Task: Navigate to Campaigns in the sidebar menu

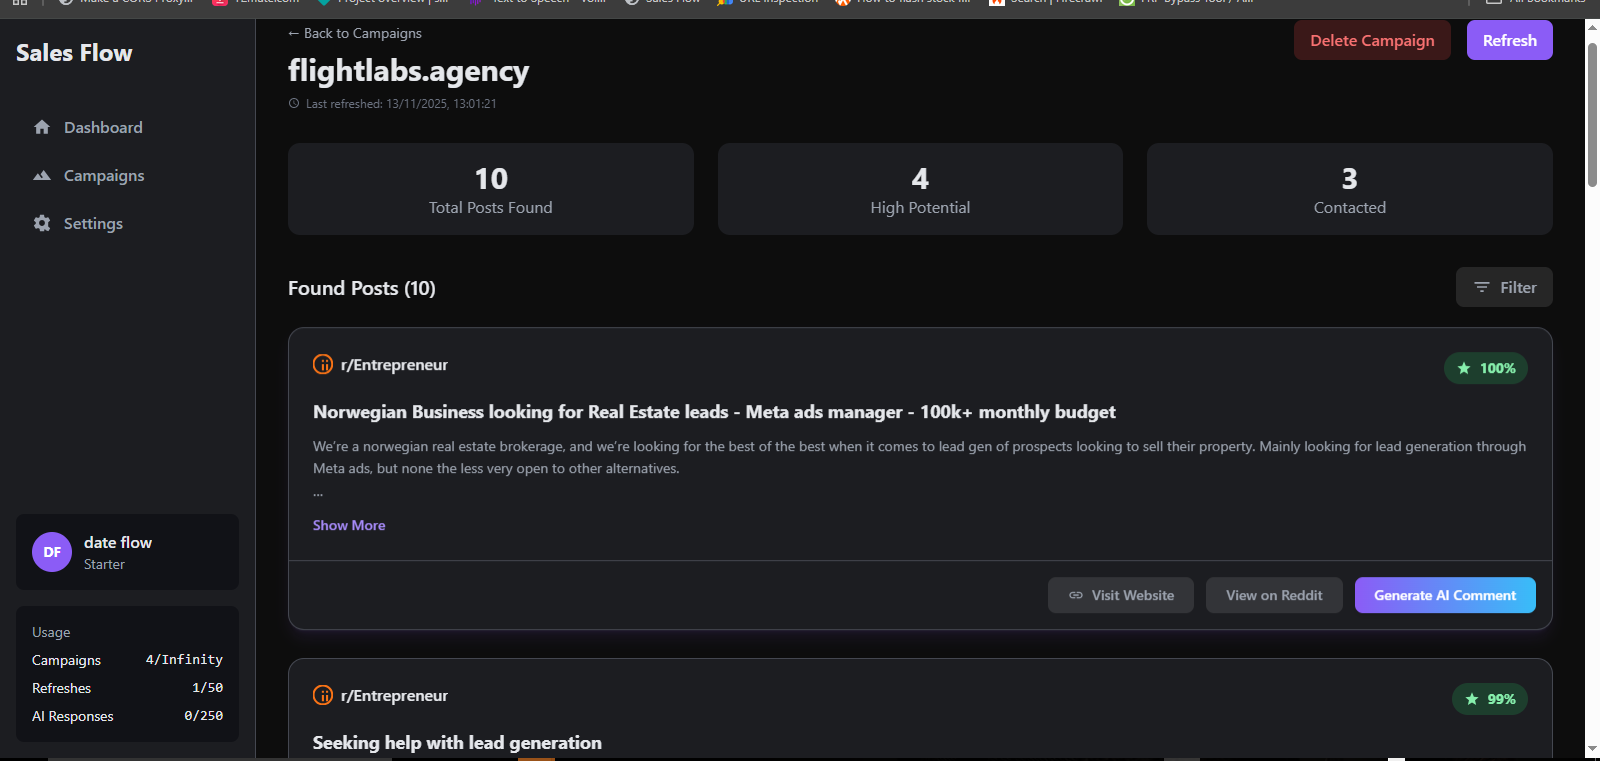Action: coord(103,175)
